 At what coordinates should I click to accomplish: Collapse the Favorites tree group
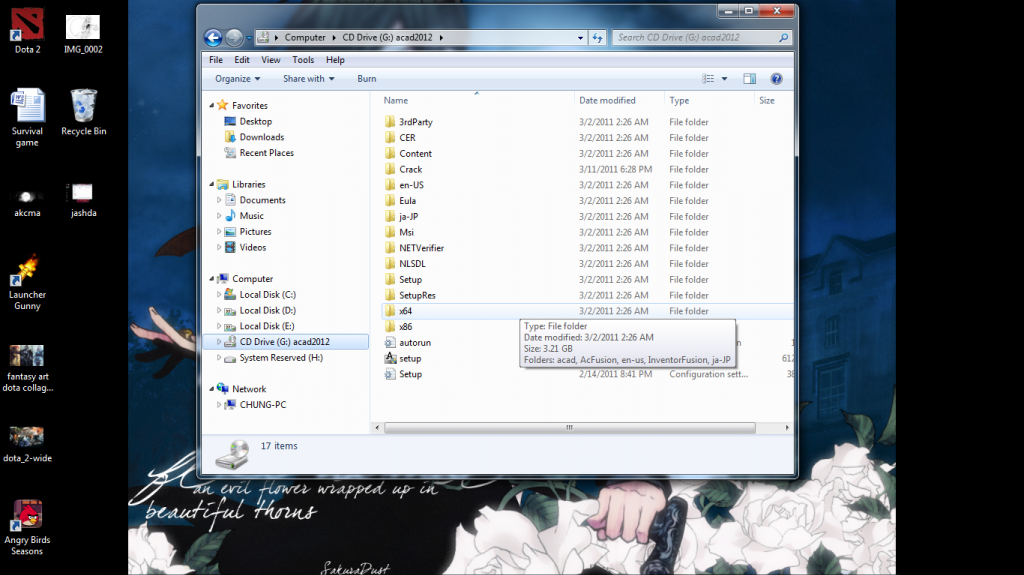point(212,105)
